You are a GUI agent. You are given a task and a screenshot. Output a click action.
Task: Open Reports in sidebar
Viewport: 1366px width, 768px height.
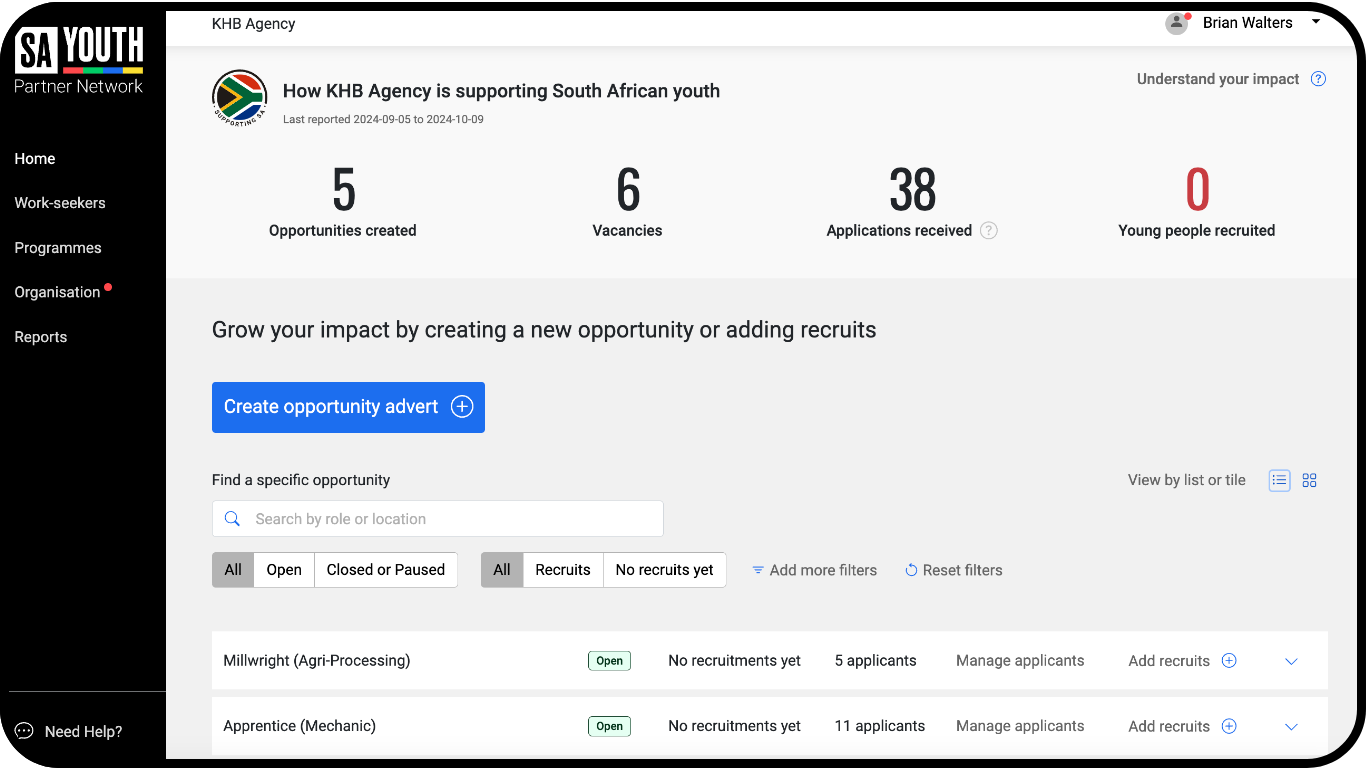point(41,337)
